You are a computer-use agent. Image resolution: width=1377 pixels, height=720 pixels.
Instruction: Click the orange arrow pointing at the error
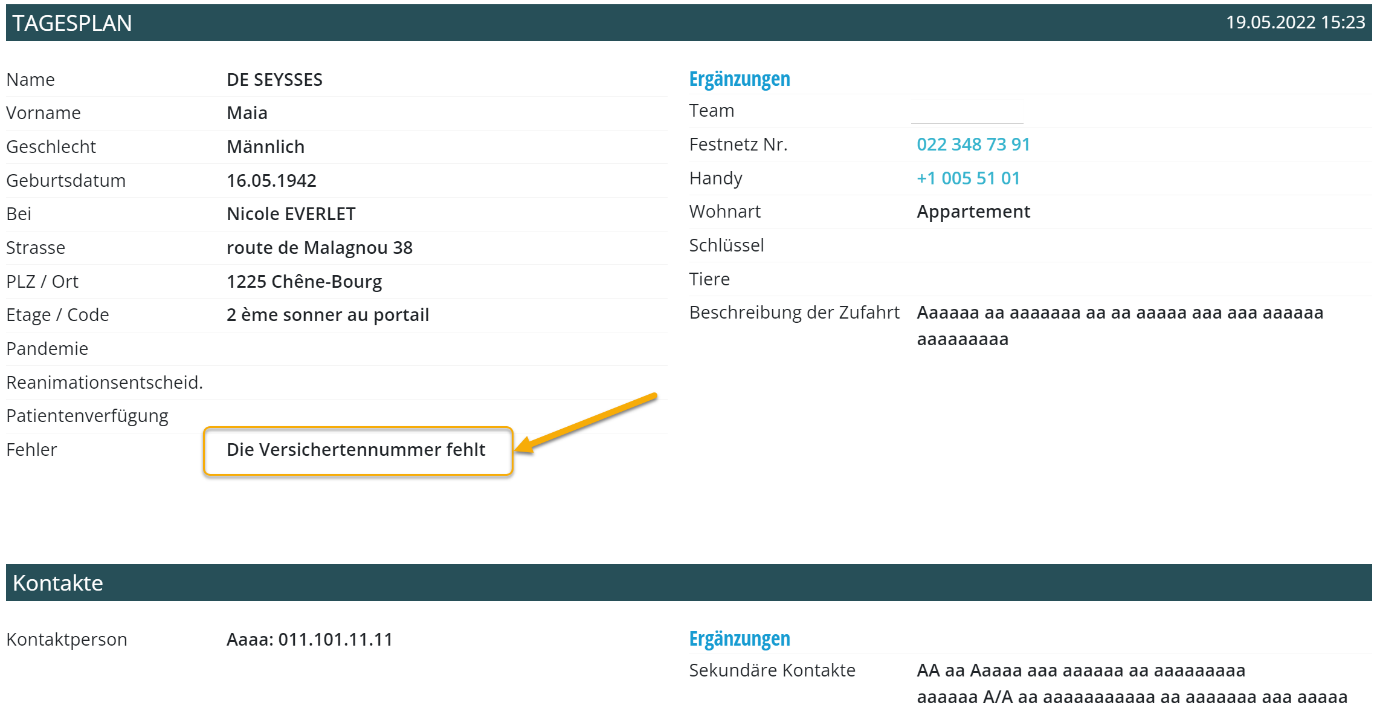588,423
